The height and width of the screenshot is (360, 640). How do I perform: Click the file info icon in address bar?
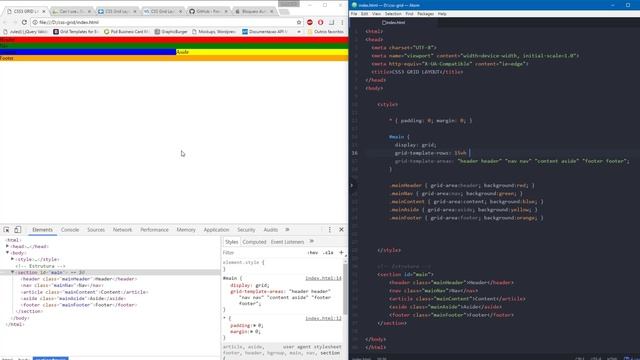click(x=35, y=22)
